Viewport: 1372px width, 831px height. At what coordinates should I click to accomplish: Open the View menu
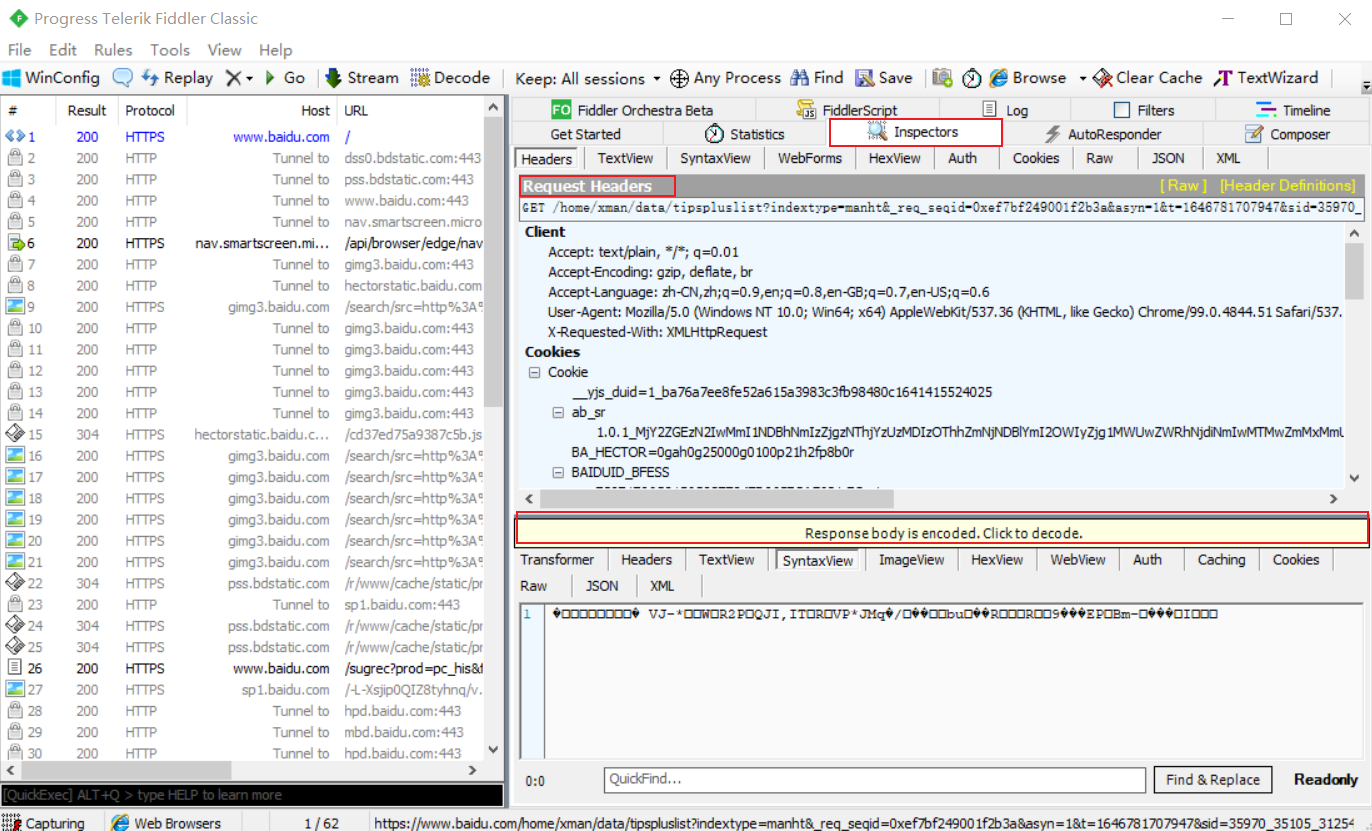[224, 50]
